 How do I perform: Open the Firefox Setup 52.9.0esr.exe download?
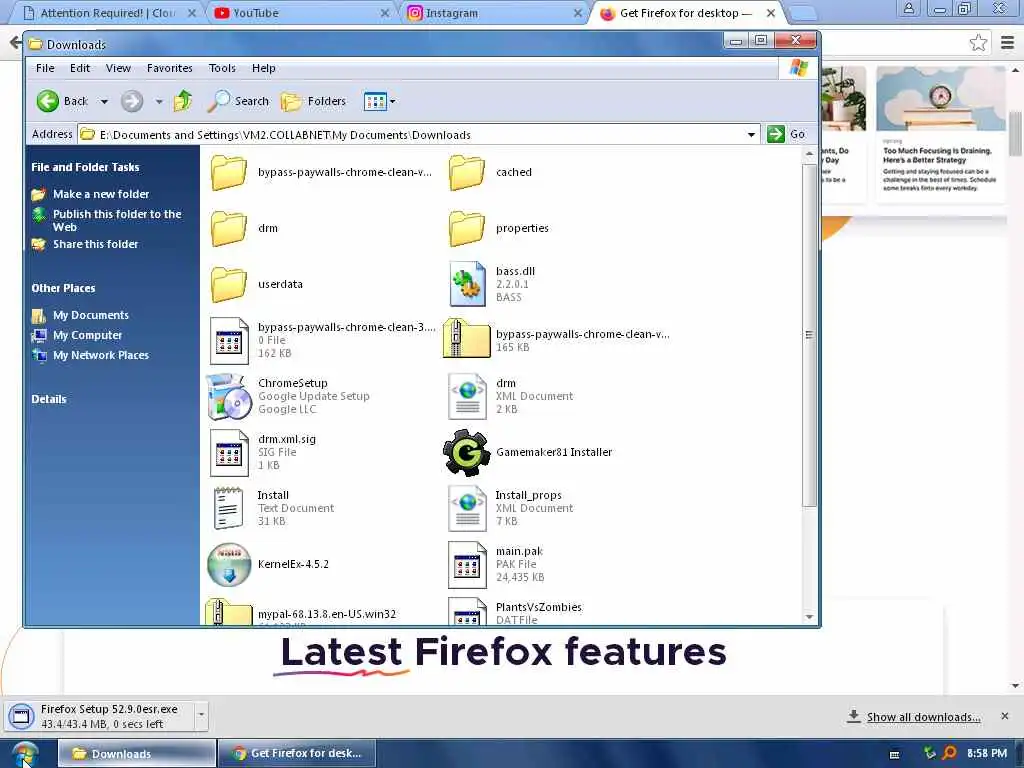click(x=98, y=716)
